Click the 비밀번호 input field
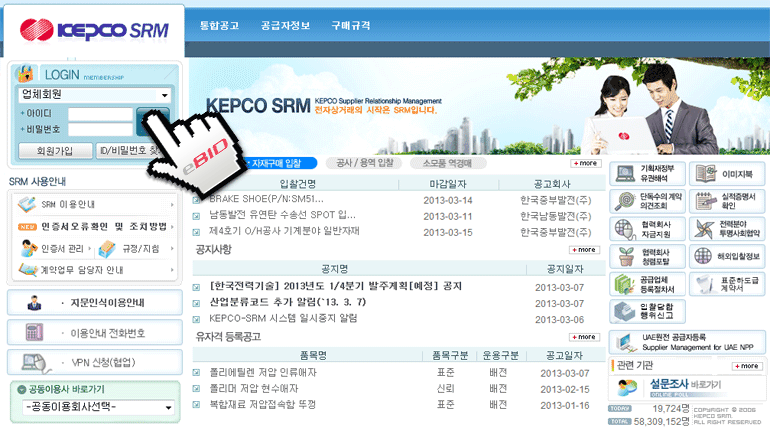 tap(101, 130)
